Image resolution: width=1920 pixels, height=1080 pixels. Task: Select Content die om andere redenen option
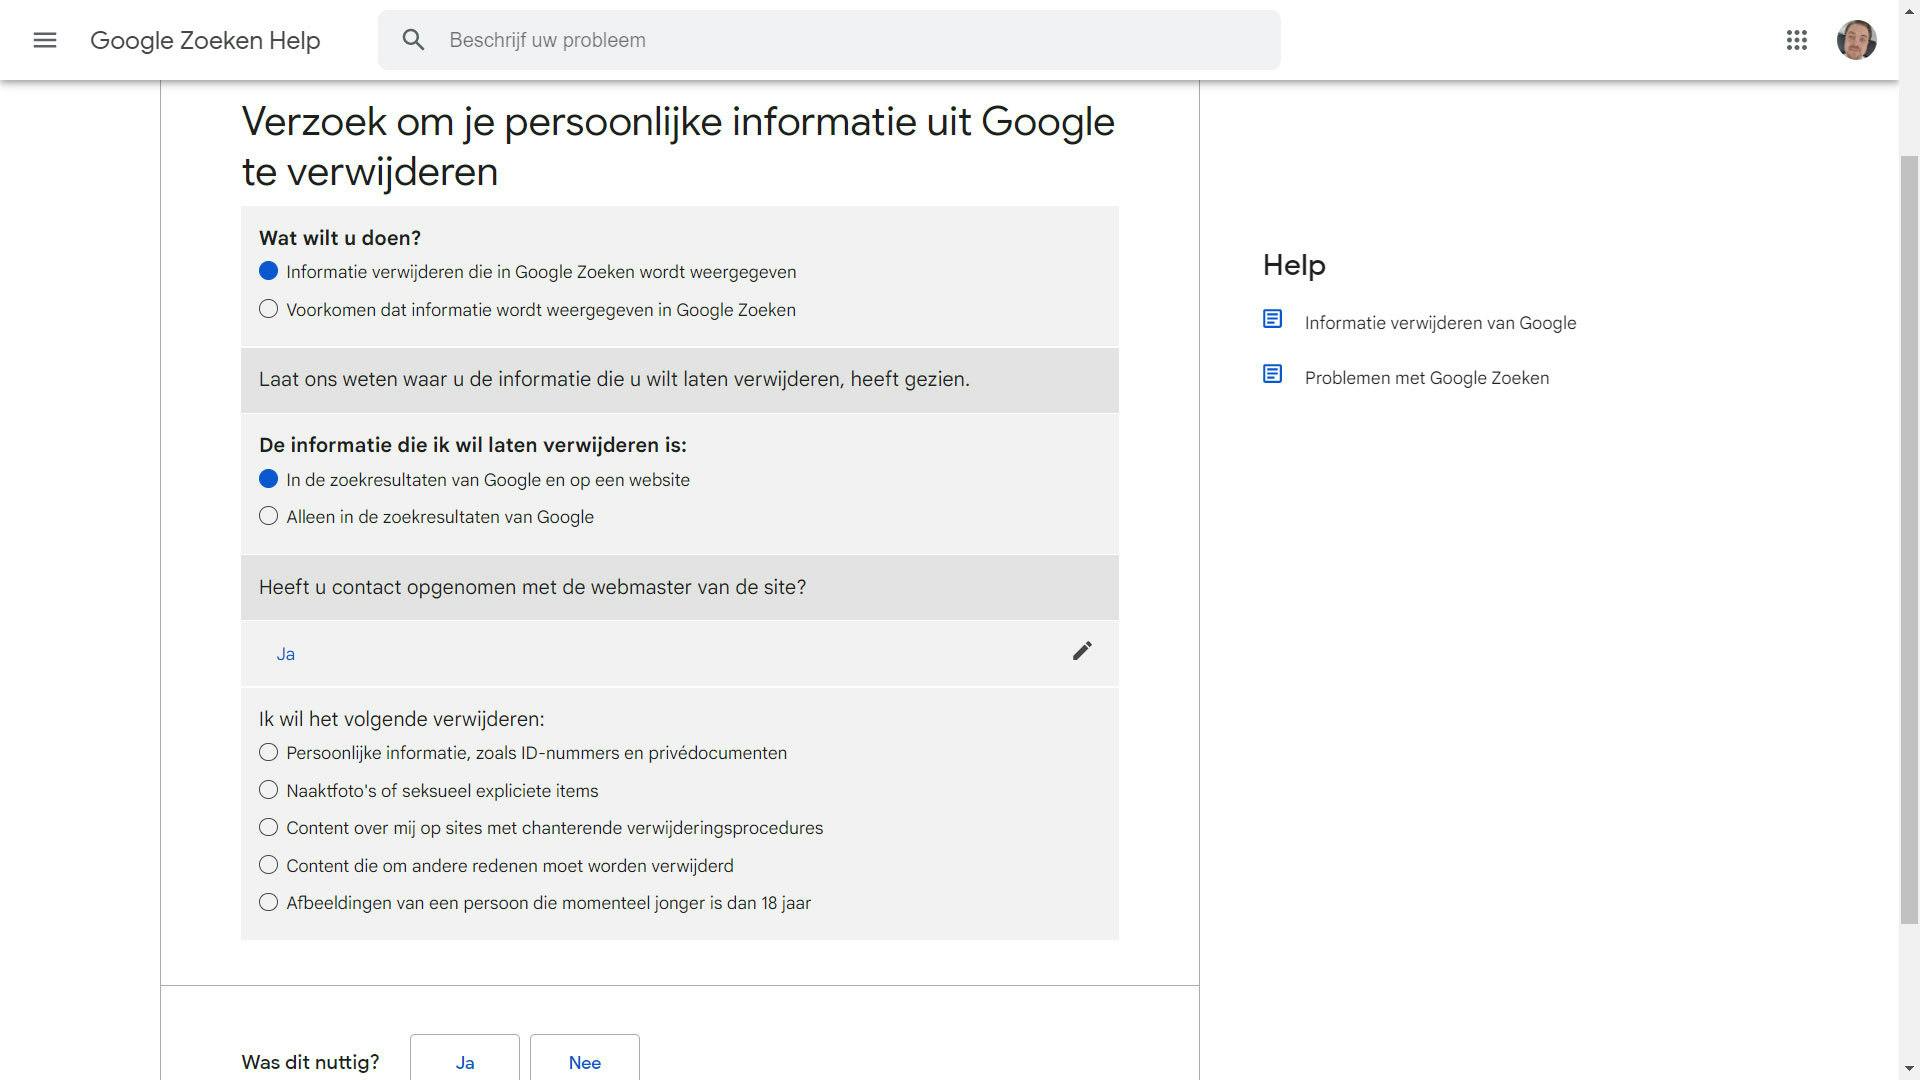pos(268,865)
